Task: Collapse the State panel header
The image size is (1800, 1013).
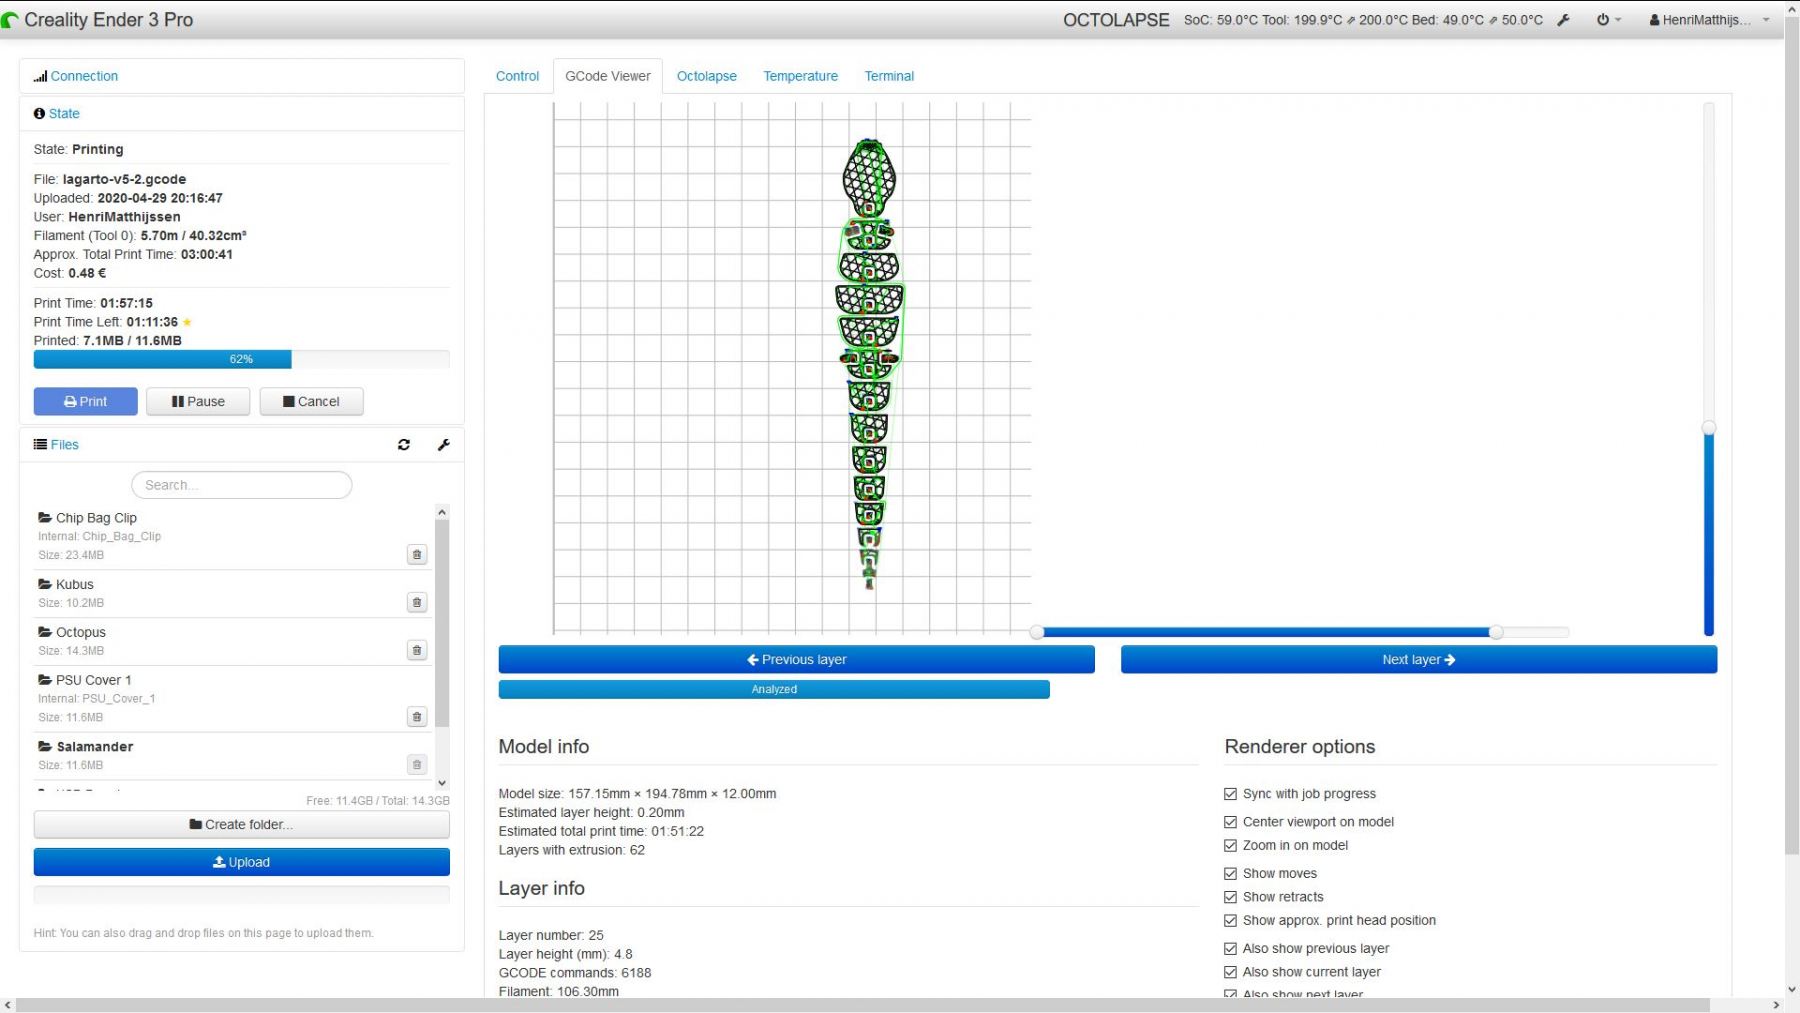Action: click(64, 114)
